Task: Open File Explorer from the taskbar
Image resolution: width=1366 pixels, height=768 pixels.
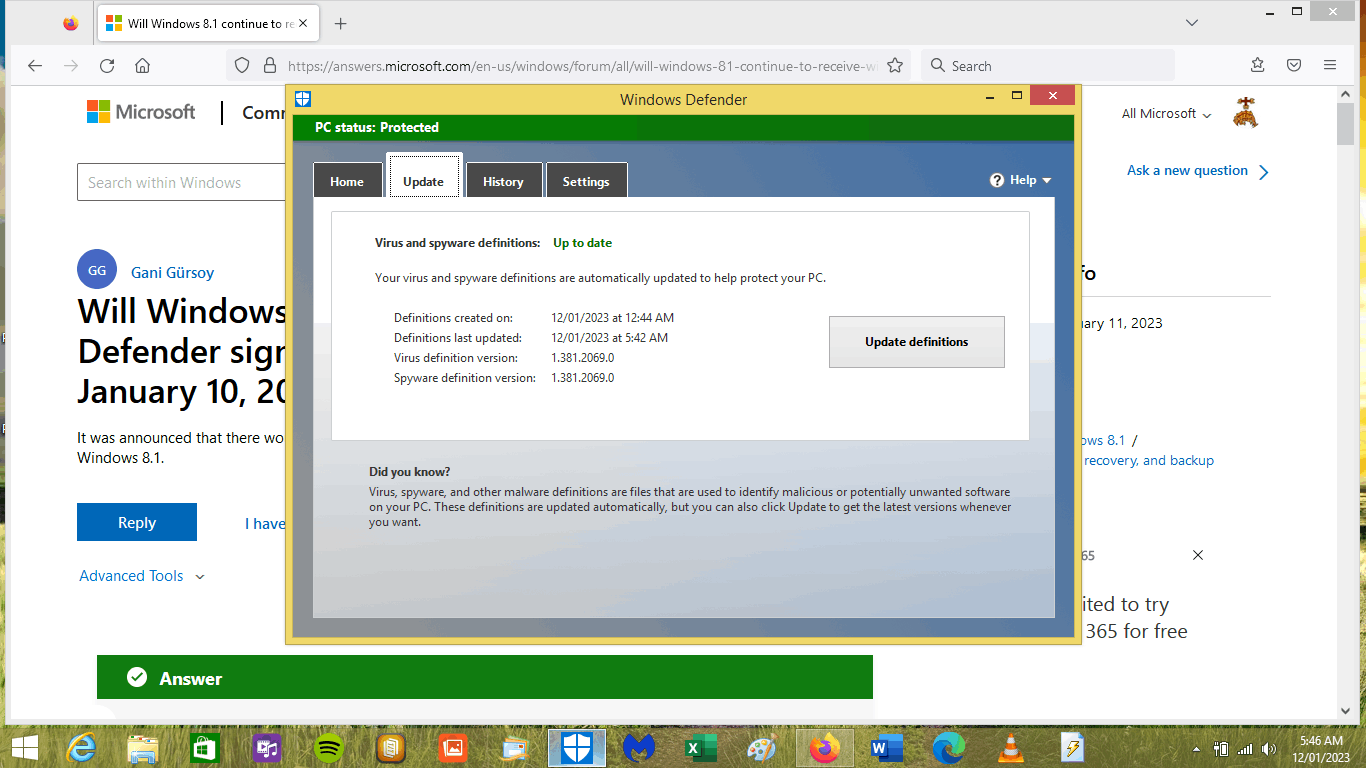Action: tap(143, 747)
